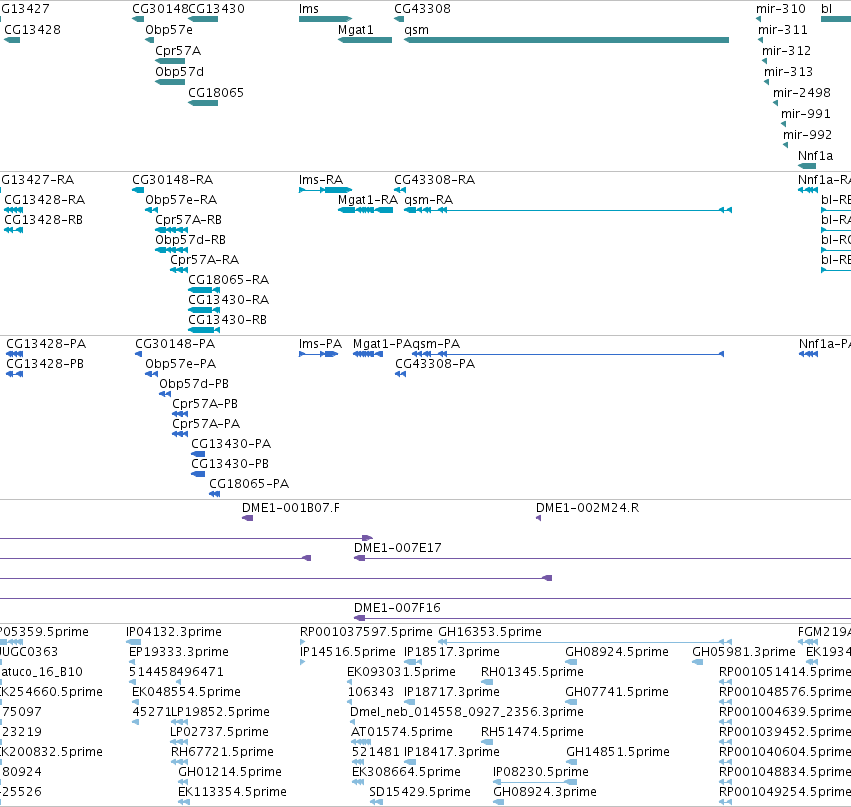The height and width of the screenshot is (807, 851).
Task: Click the RP001037597.5prime EST label
Action: (x=366, y=632)
